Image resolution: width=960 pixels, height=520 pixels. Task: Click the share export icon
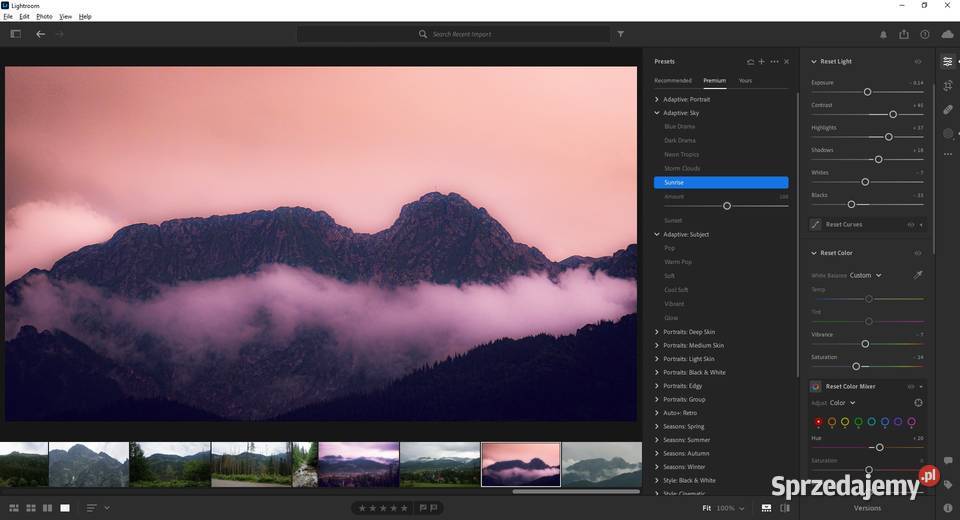pyautogui.click(x=904, y=34)
